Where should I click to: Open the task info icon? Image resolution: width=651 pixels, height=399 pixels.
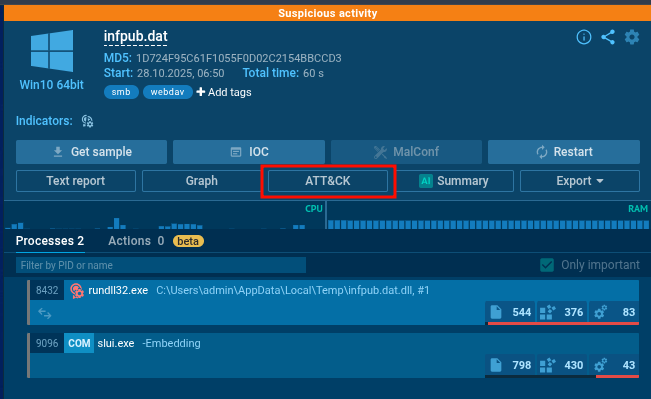584,37
